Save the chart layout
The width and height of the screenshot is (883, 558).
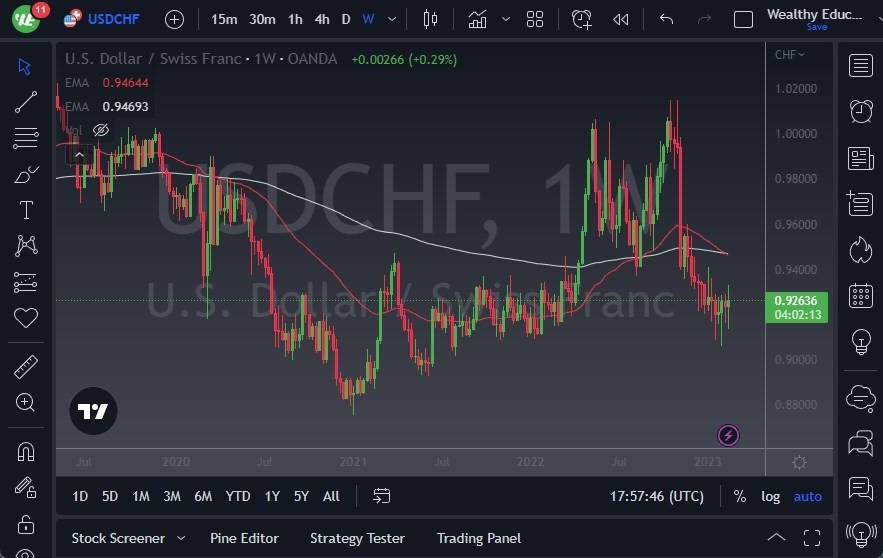(x=817, y=27)
